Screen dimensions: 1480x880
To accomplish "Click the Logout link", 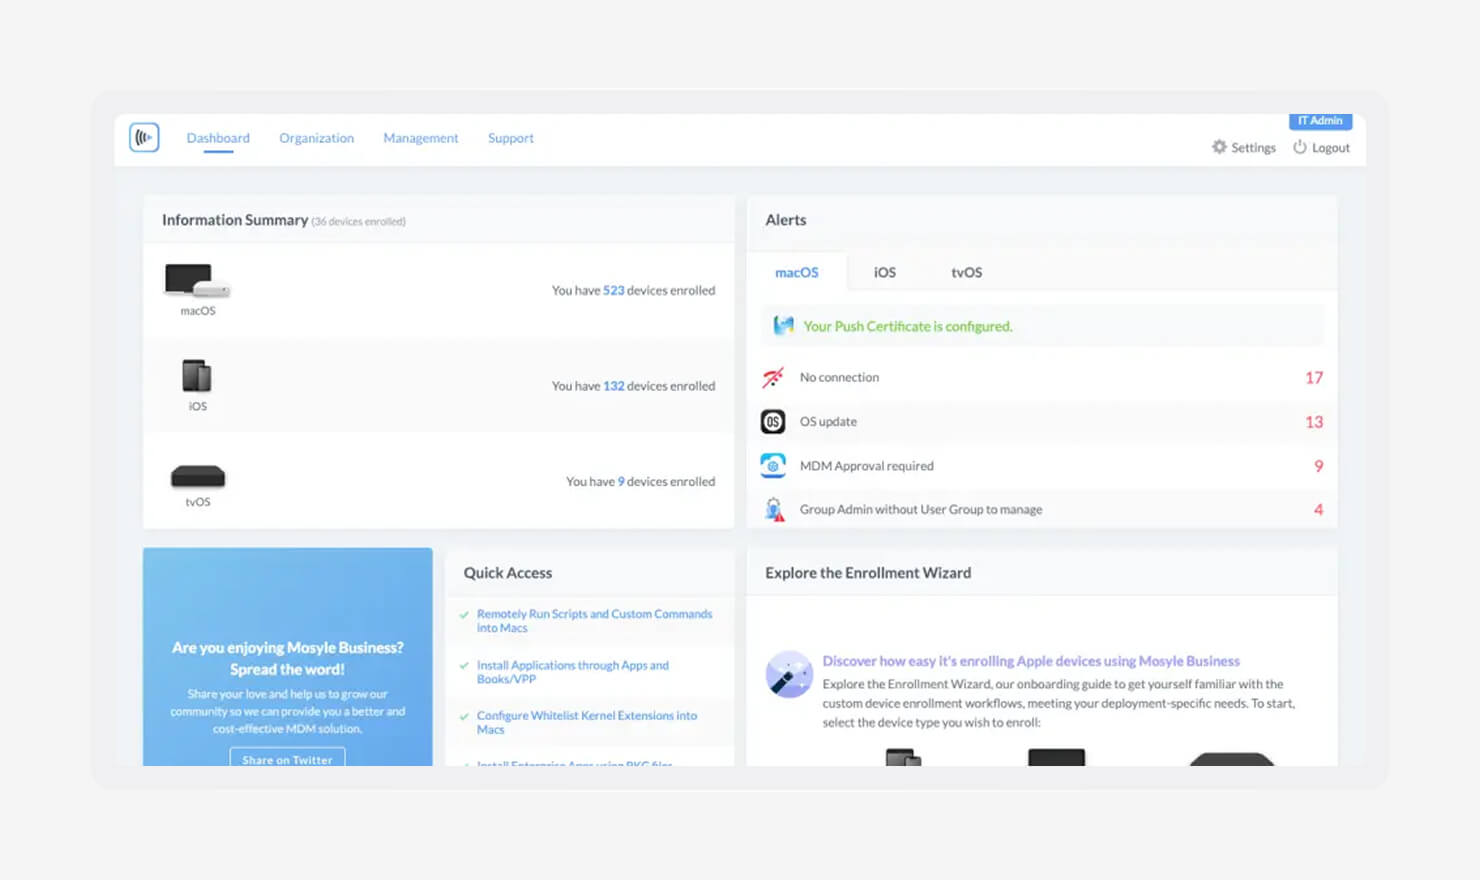I will click(1330, 148).
